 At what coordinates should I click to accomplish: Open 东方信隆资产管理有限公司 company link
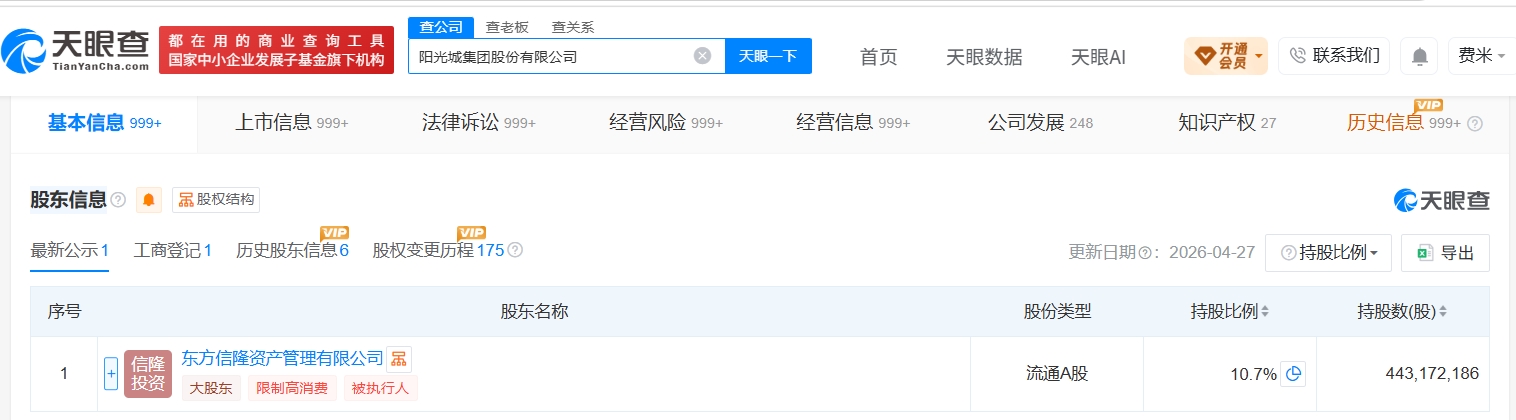pyautogui.click(x=283, y=358)
